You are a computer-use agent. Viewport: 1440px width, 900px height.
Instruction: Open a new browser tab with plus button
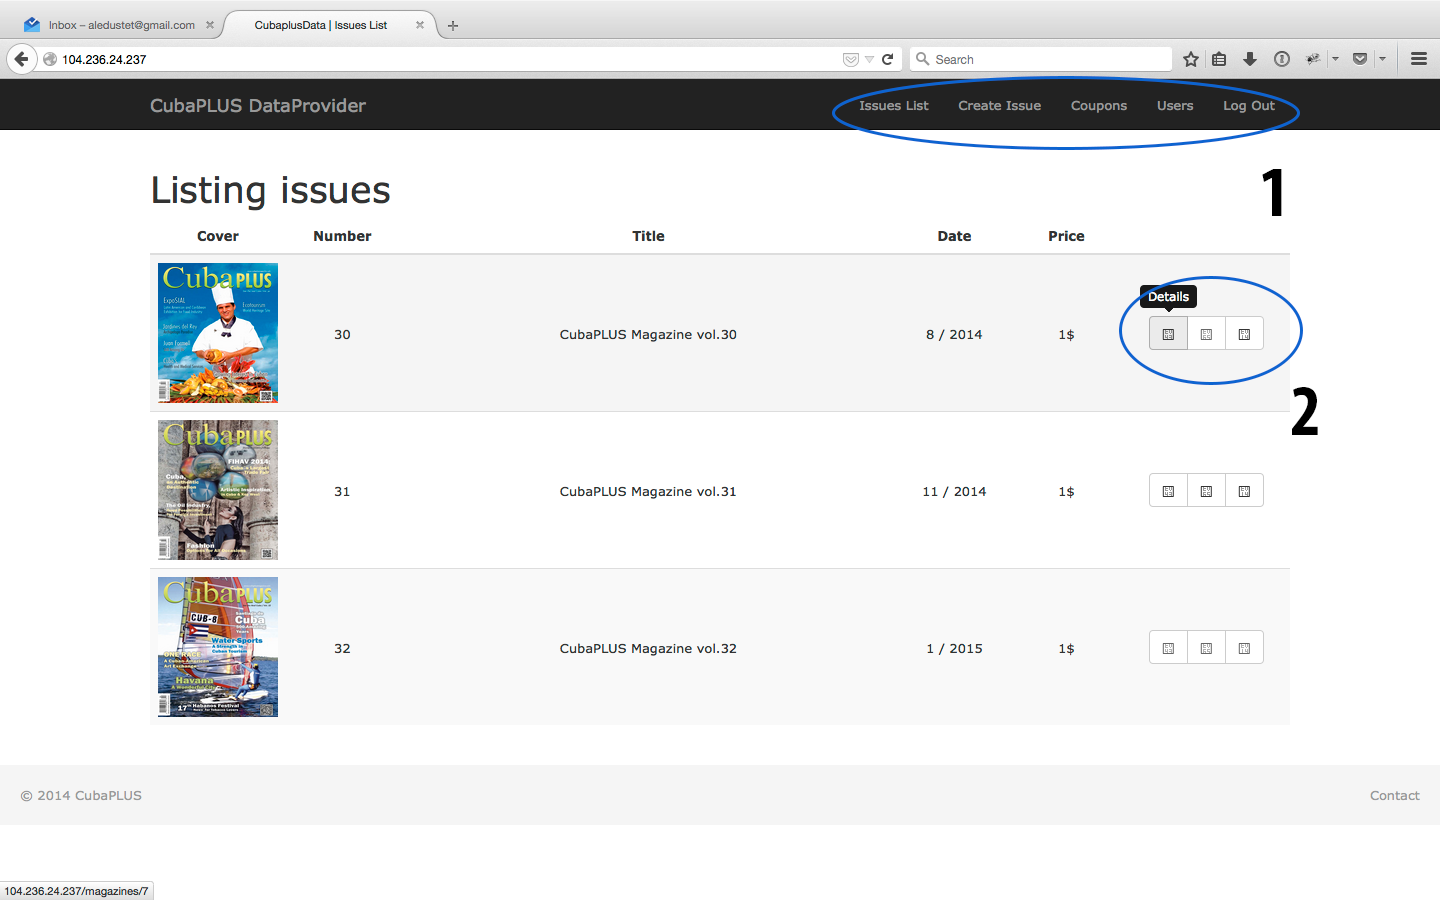pyautogui.click(x=453, y=26)
